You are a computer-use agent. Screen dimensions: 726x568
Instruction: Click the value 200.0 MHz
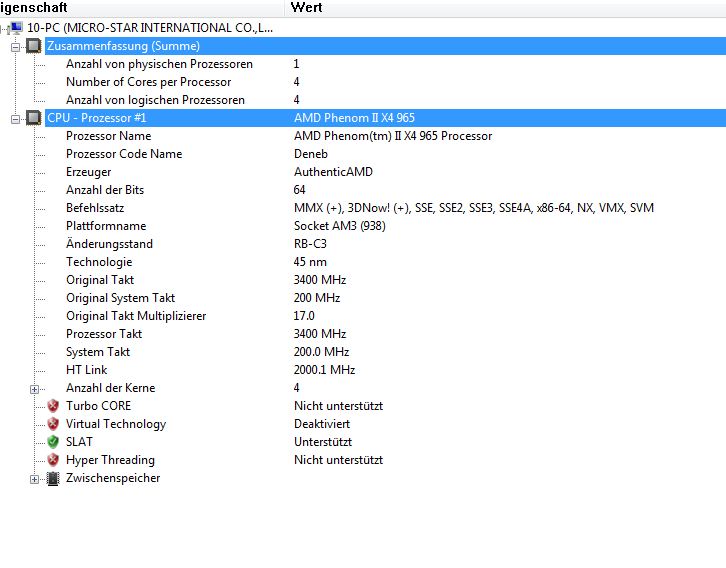pos(321,352)
